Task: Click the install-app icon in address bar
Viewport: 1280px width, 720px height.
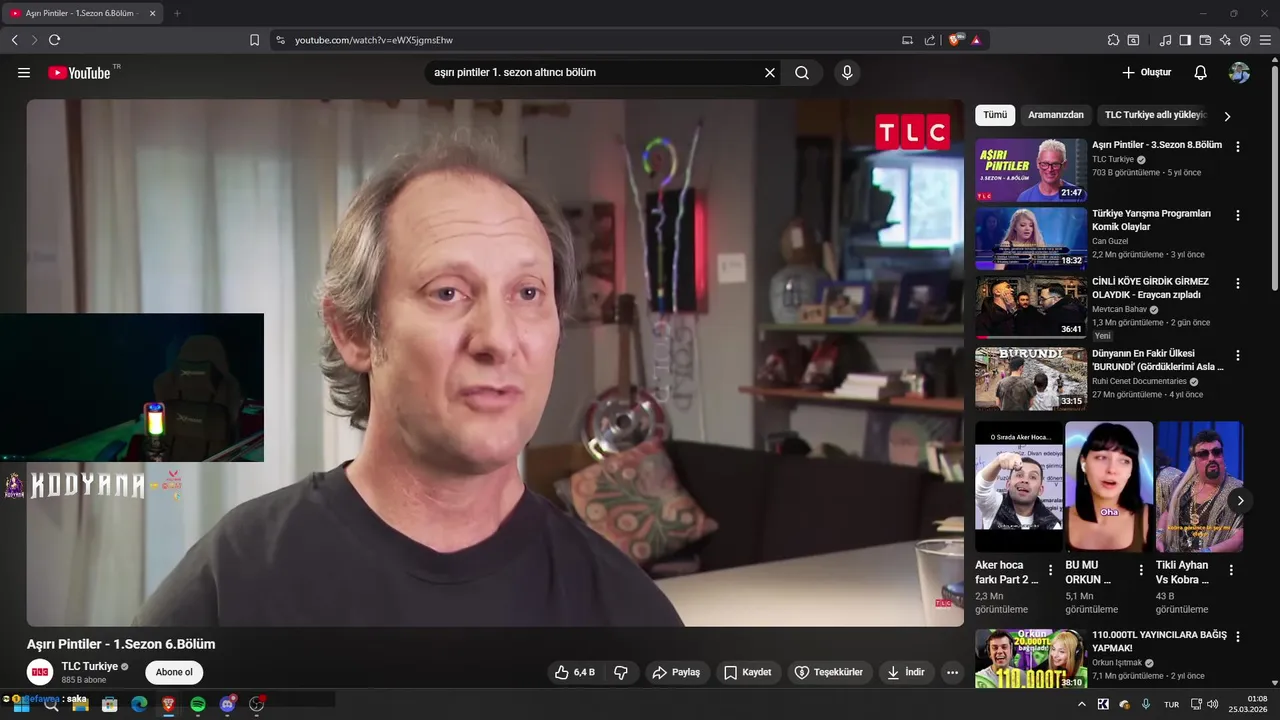Action: coord(907,40)
